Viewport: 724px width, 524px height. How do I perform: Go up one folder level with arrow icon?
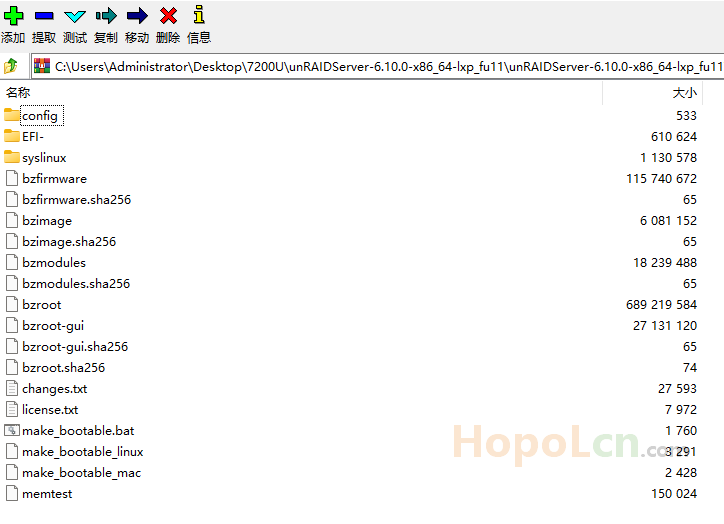(x=11, y=66)
